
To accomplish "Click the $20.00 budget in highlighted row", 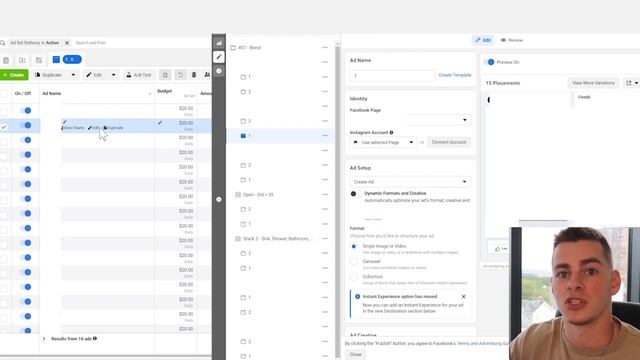I will coord(186,123).
